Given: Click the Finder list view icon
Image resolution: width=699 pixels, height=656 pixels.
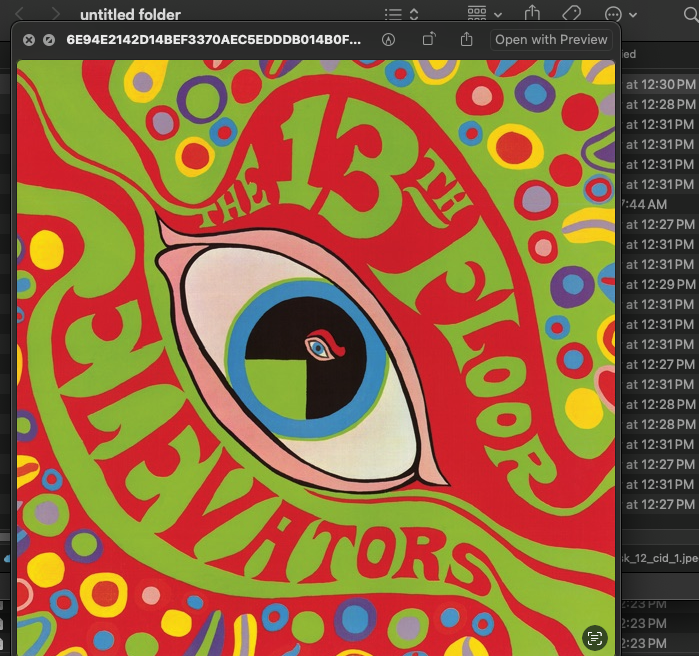Looking at the screenshot, I should (x=393, y=14).
